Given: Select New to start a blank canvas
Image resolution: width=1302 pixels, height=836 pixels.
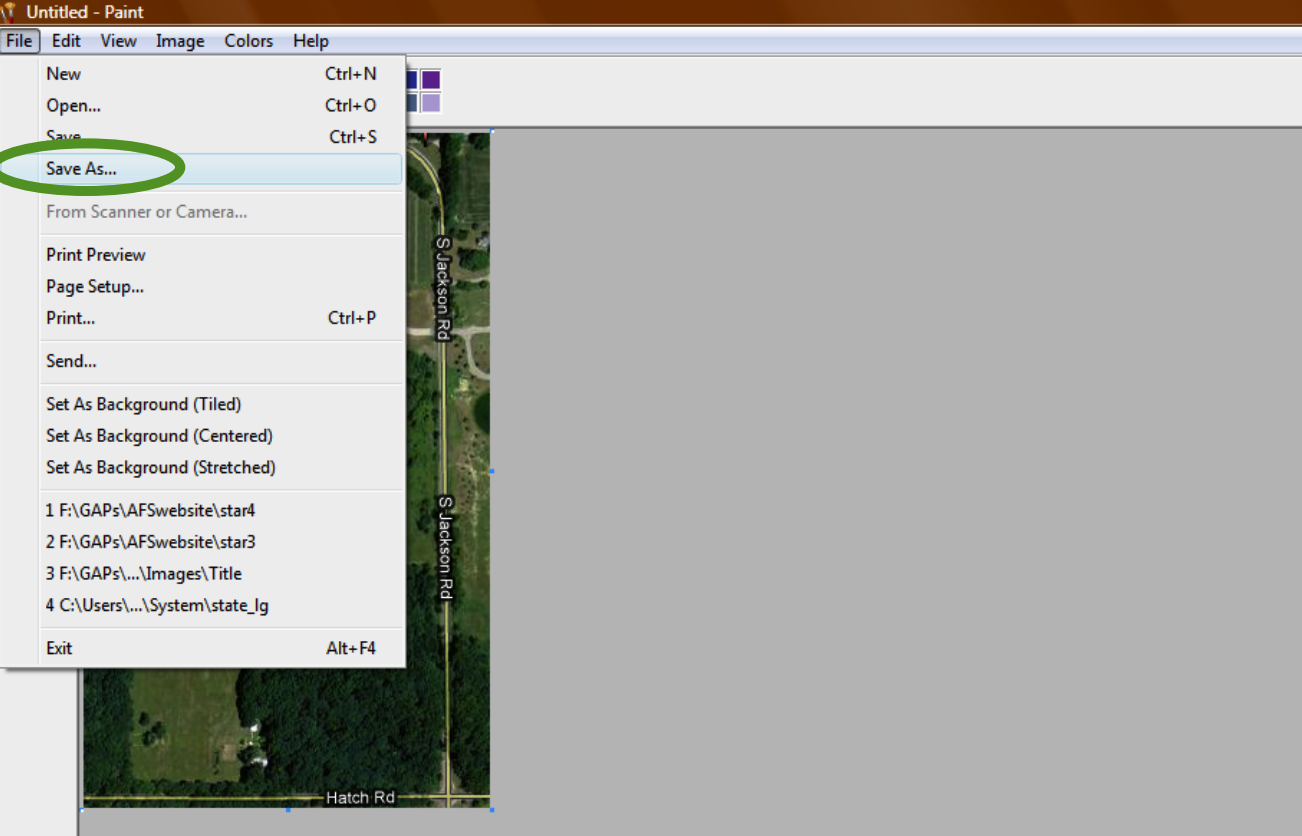Looking at the screenshot, I should tap(63, 73).
